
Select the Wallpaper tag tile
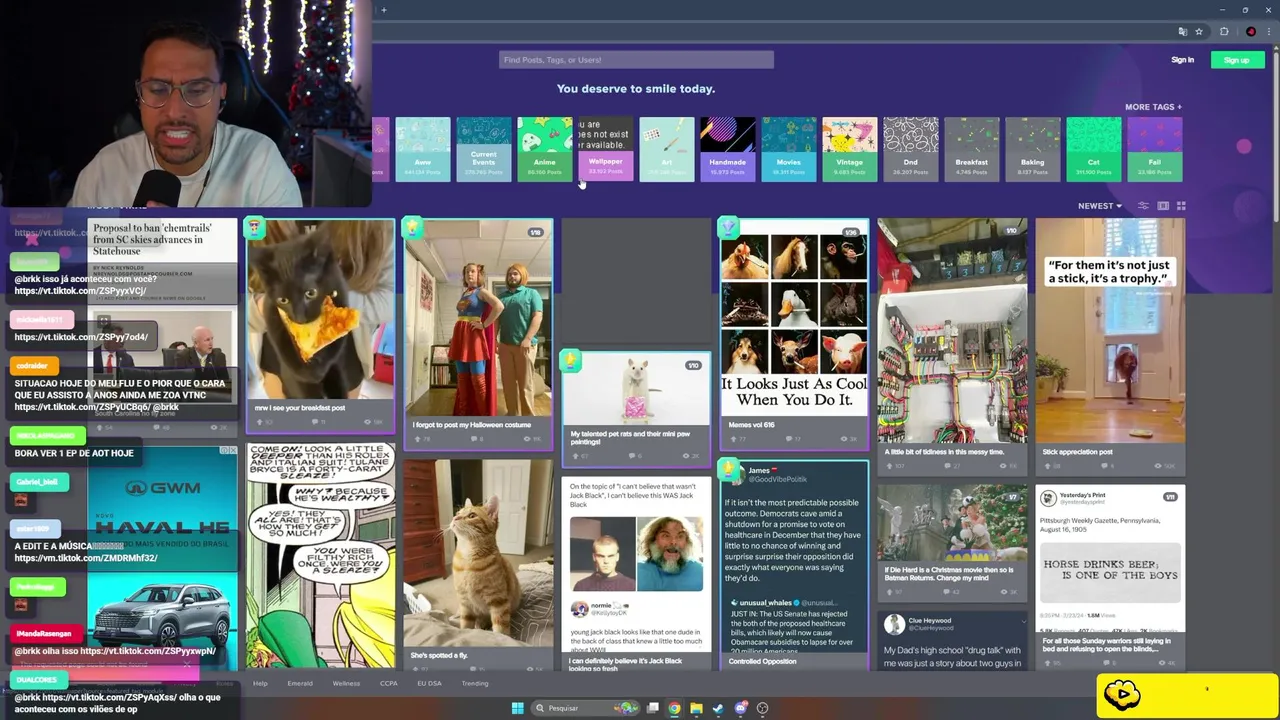[605, 149]
